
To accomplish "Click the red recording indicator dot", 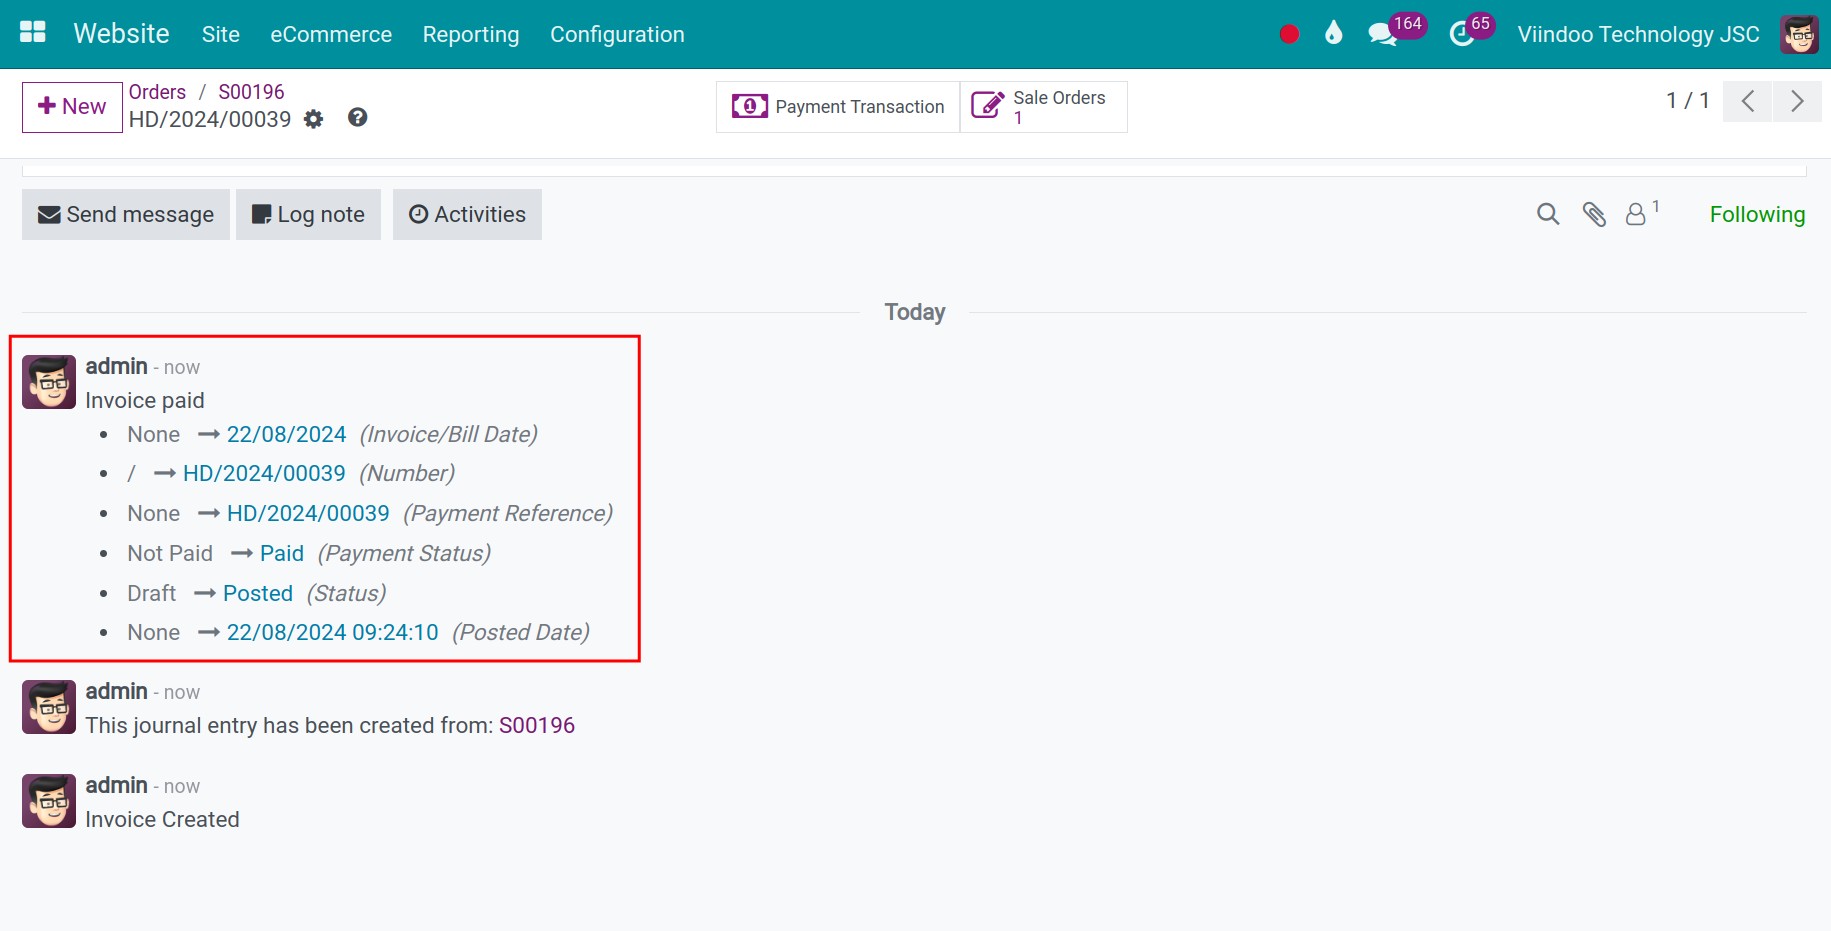I will pos(1289,34).
